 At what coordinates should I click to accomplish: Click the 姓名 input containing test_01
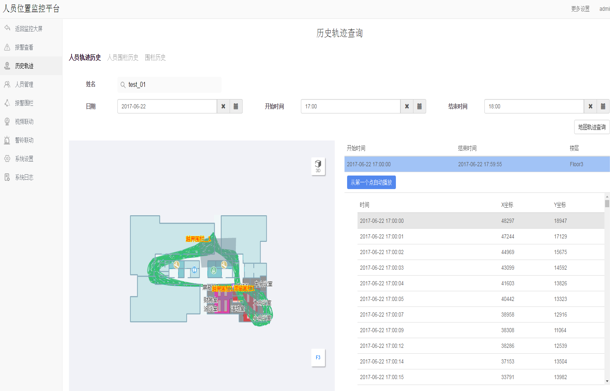170,85
